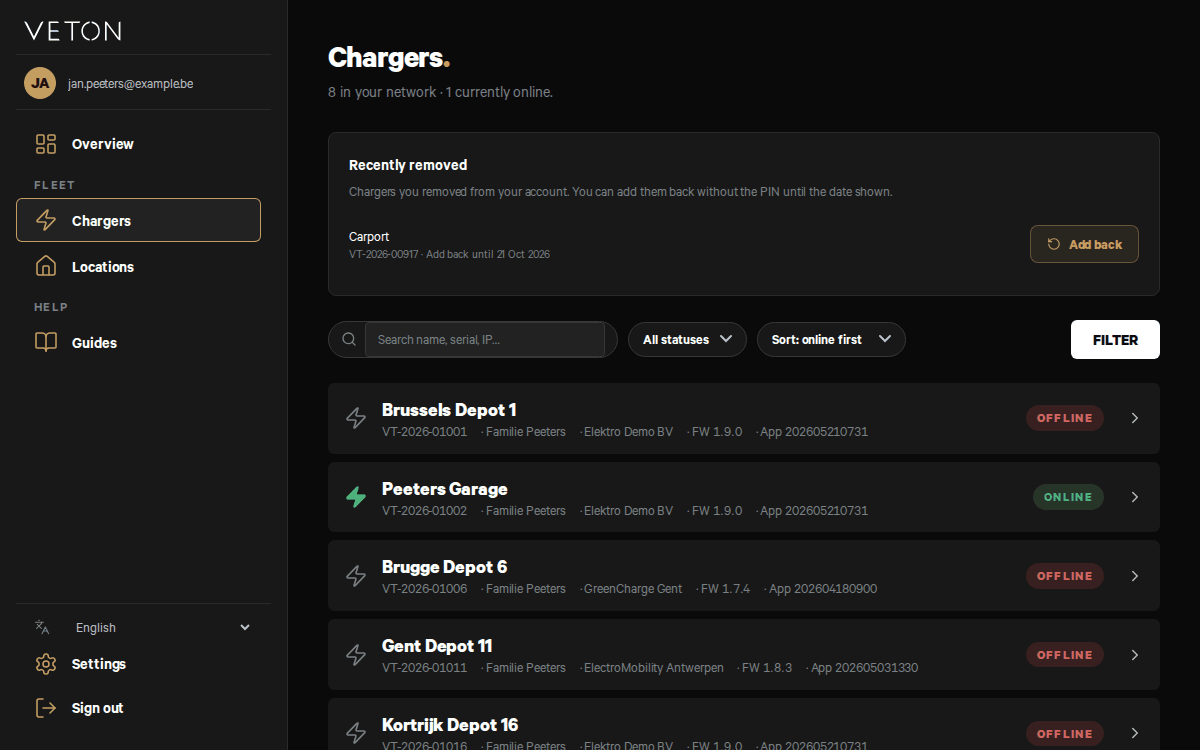Open Locations from the sidebar

tap(138, 267)
